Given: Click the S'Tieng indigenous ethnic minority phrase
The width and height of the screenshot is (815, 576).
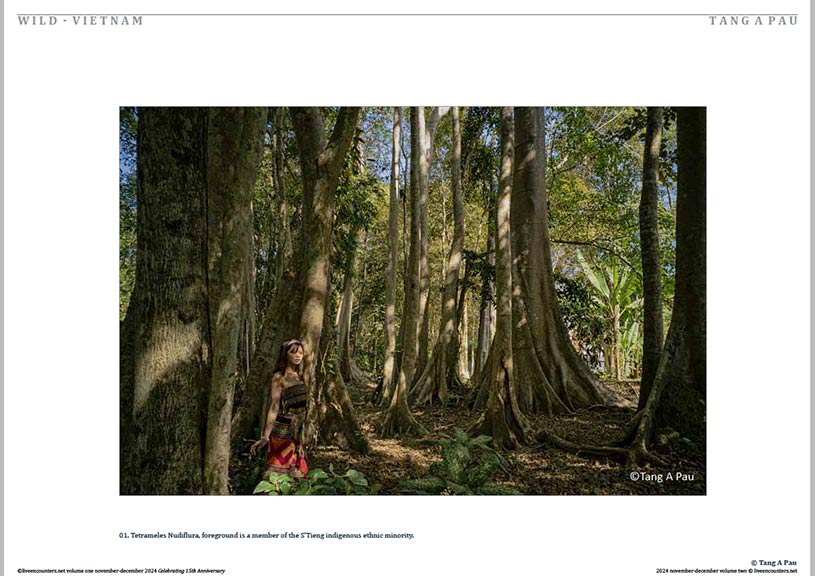Looking at the screenshot, I should pyautogui.click(x=358, y=535).
